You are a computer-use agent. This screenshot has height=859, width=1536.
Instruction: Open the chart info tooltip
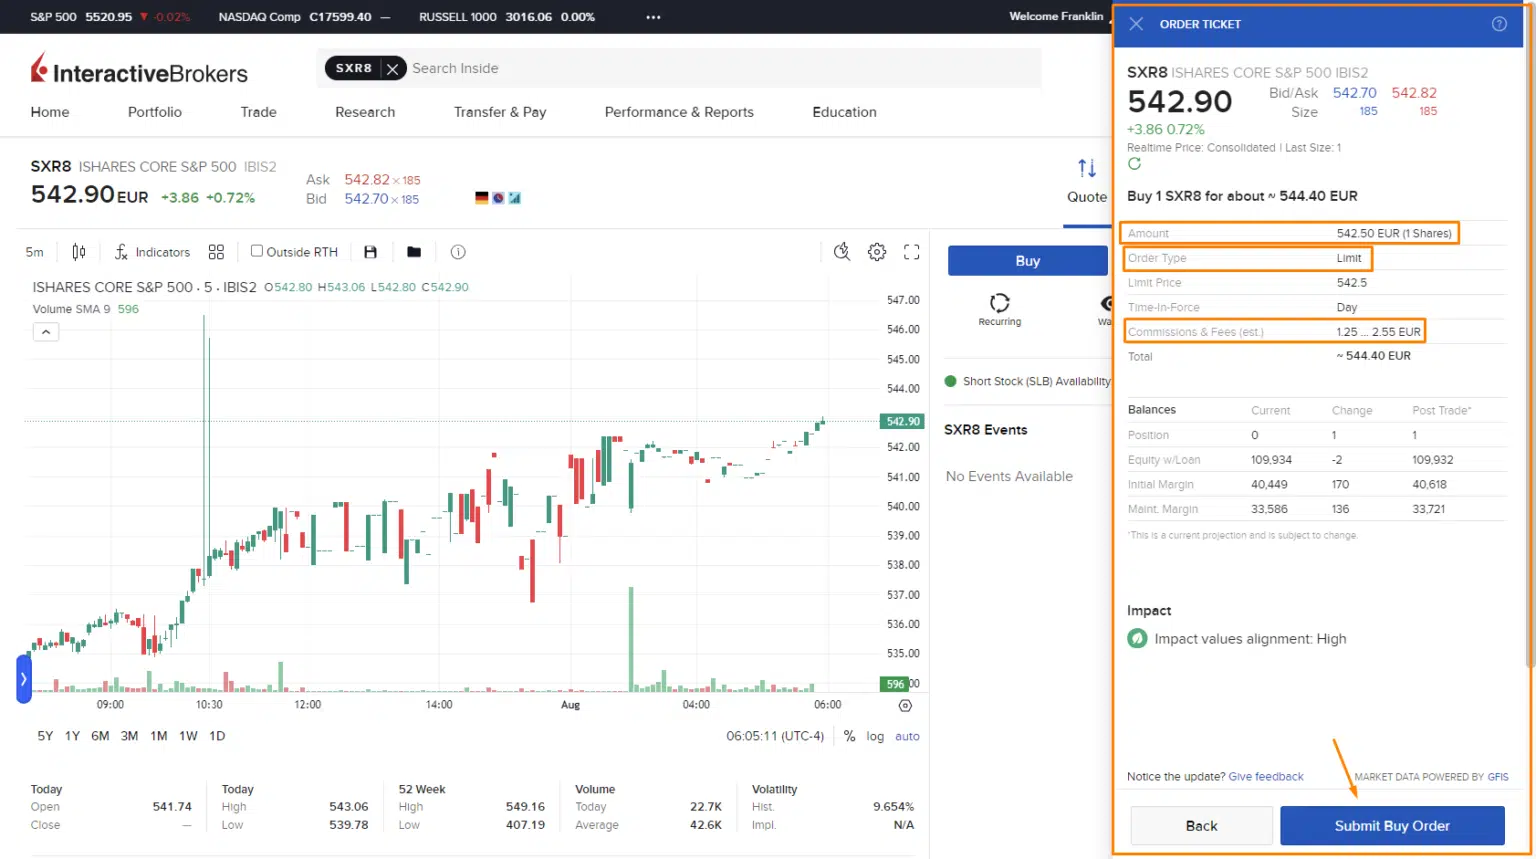457,251
